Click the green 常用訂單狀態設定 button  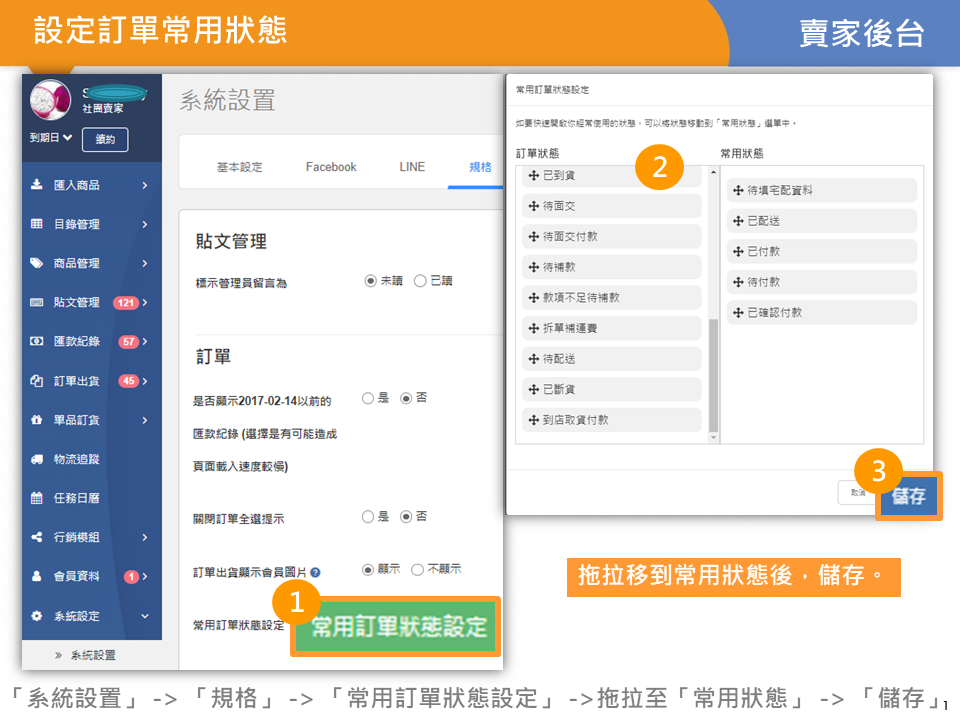397,627
